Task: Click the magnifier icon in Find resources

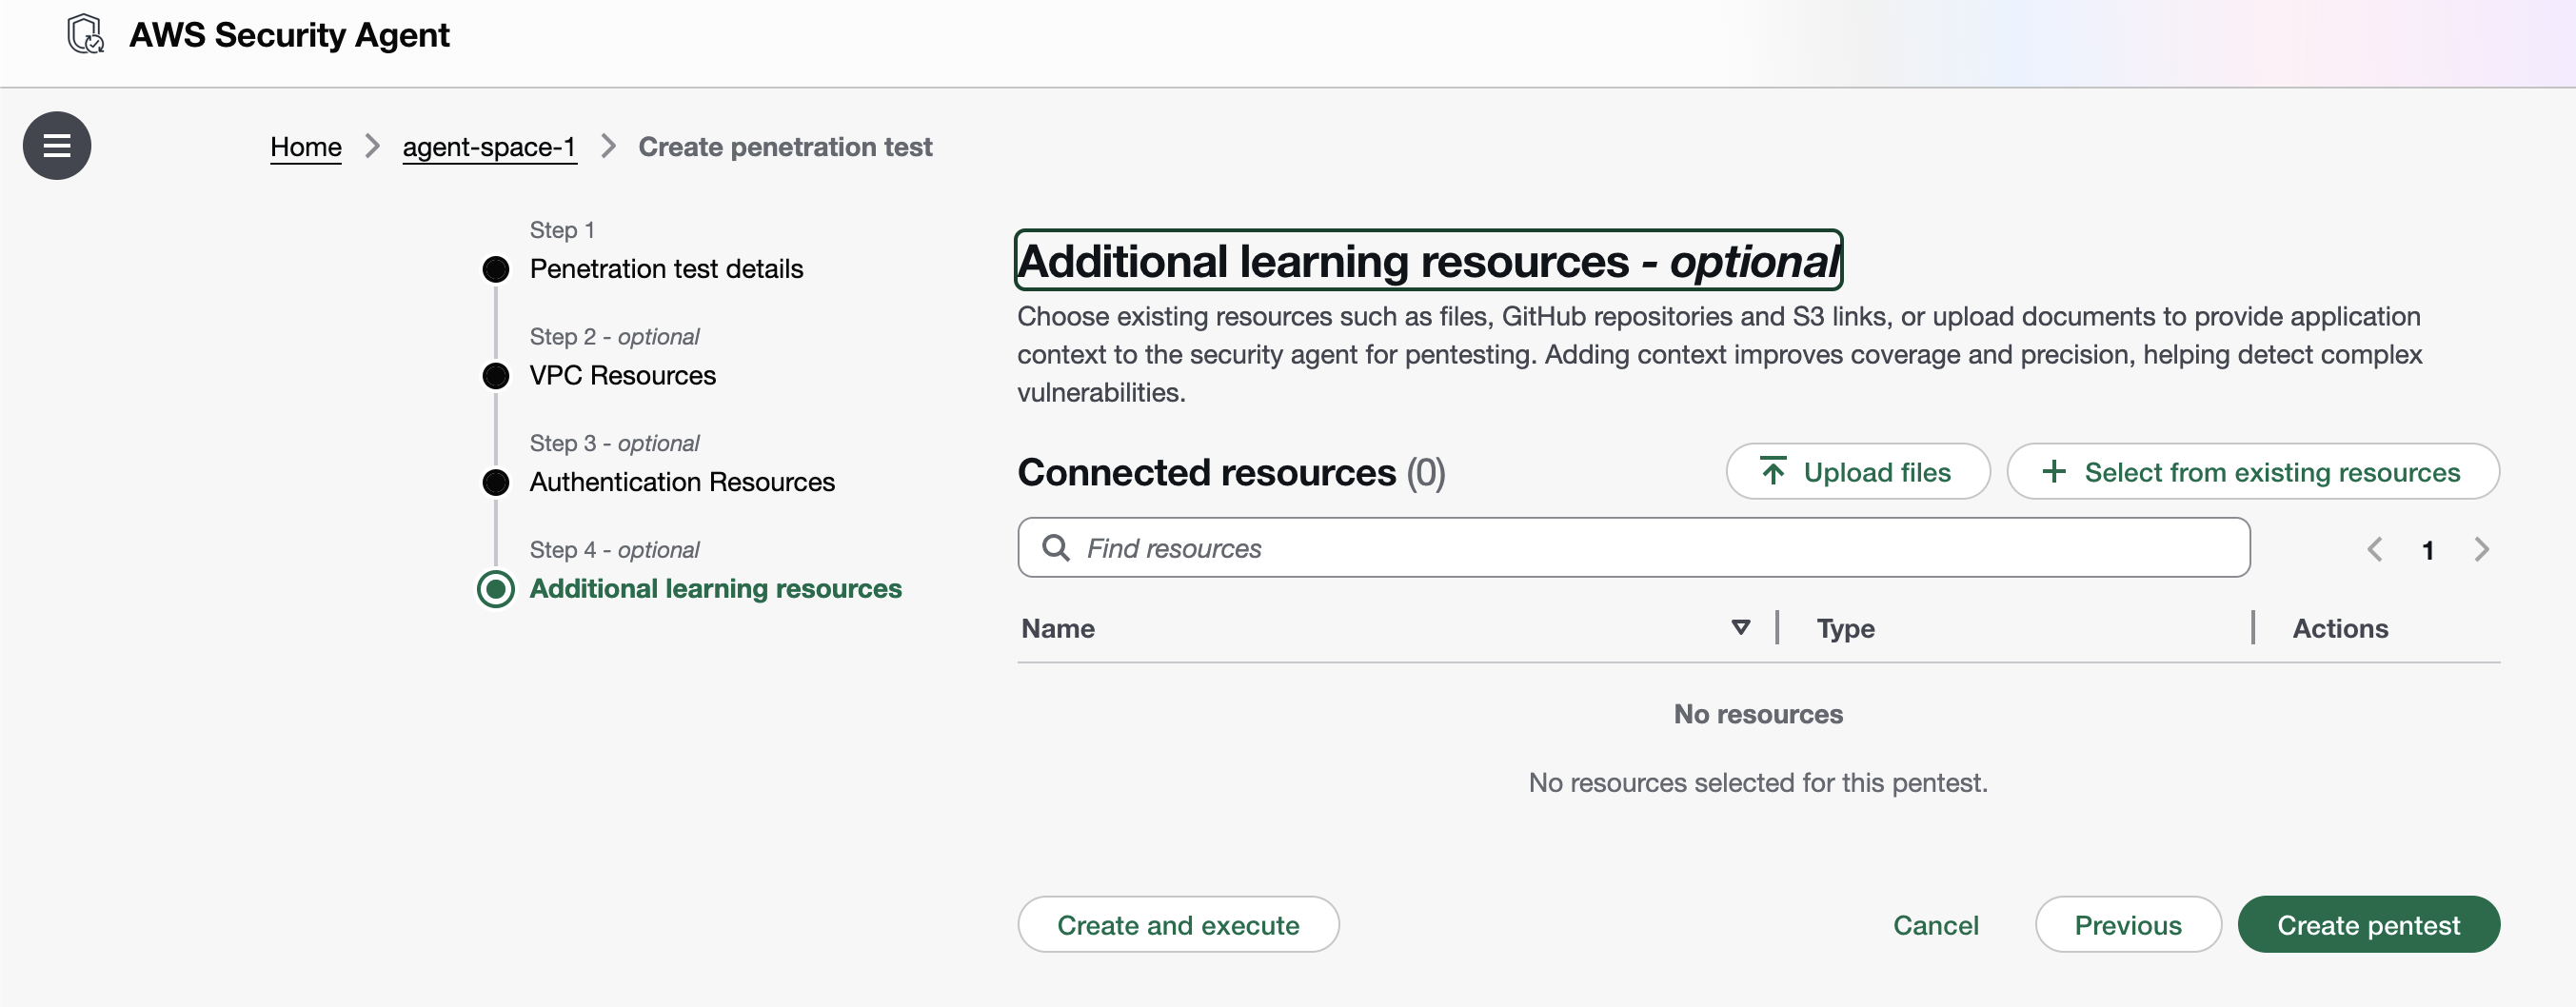Action: click(1055, 548)
